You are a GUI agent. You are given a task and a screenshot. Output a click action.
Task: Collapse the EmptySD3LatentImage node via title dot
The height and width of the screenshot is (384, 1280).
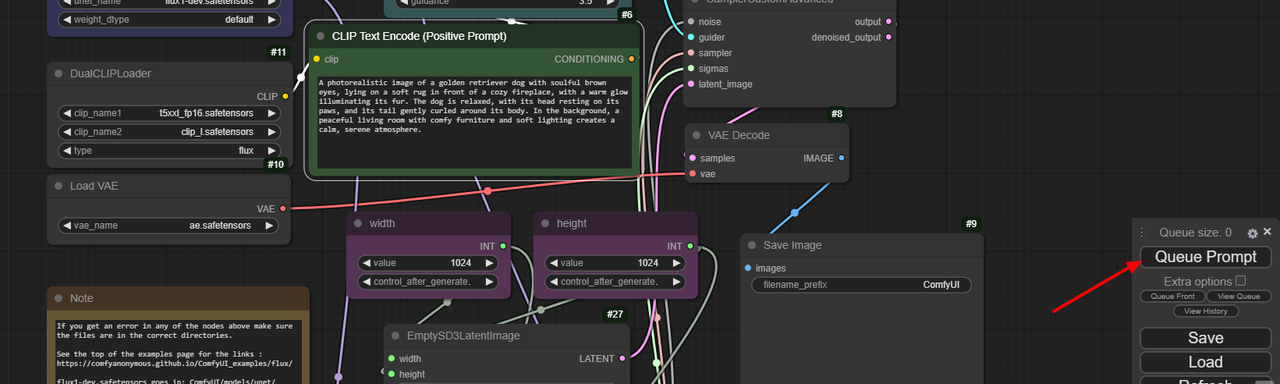point(395,335)
